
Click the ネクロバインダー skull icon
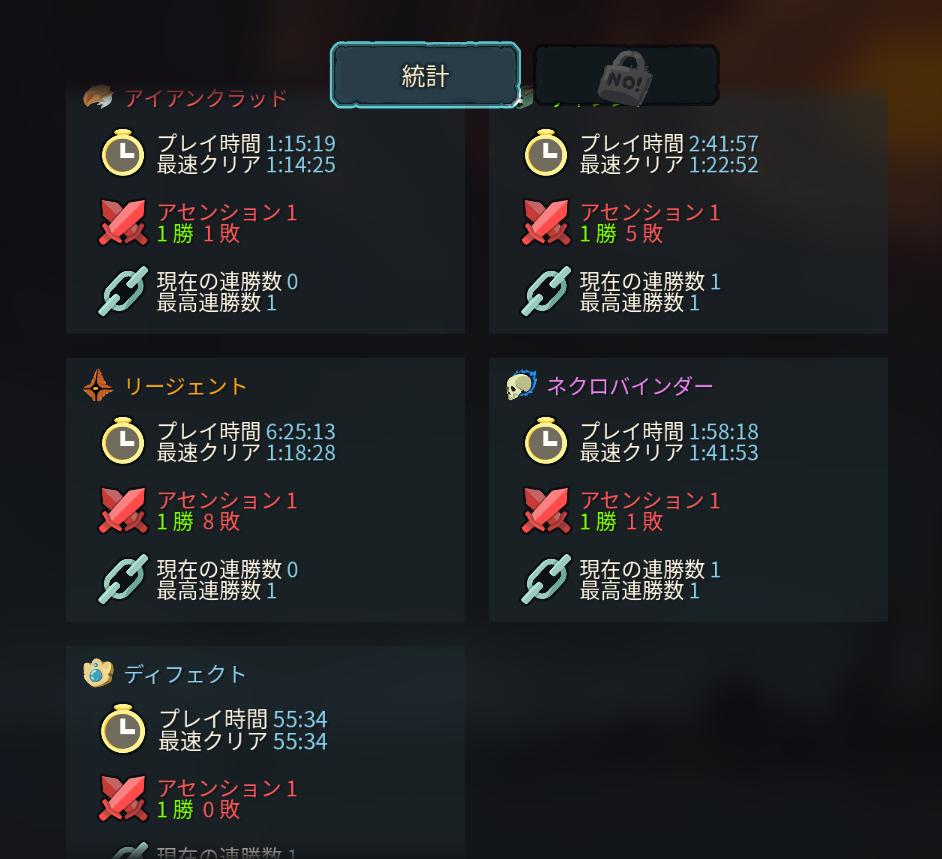click(521, 385)
